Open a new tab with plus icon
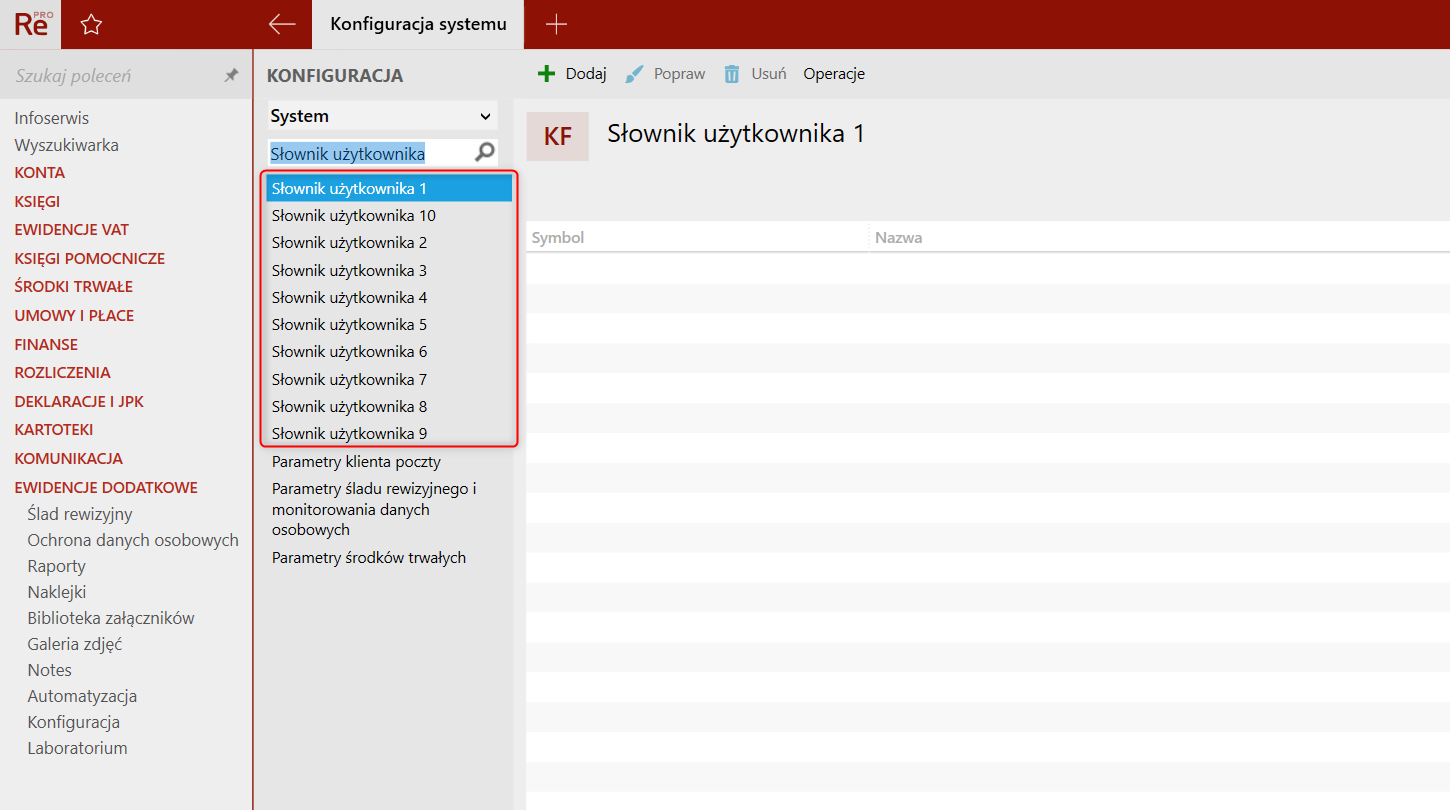 (556, 25)
